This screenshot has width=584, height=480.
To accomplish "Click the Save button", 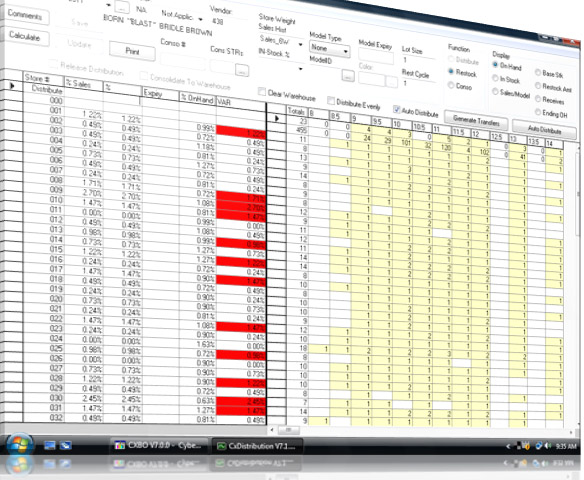I will point(79,23).
